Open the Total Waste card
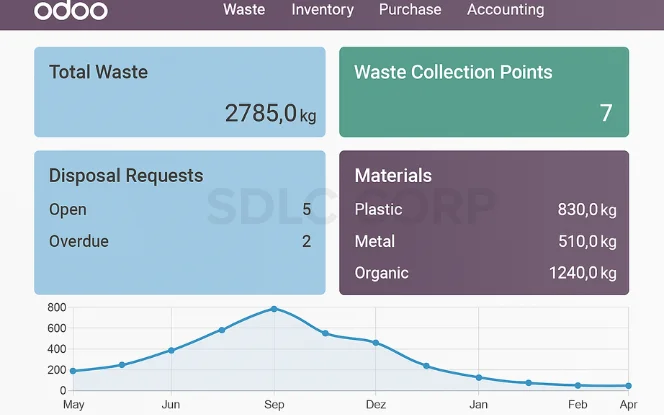The height and width of the screenshot is (415, 664). tap(180, 92)
